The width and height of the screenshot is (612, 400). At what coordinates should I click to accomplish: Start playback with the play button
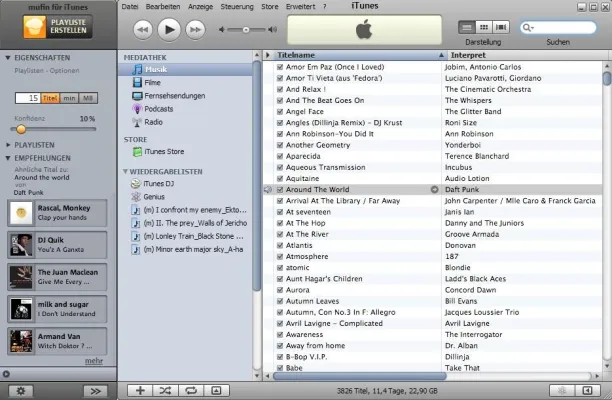click(x=169, y=30)
